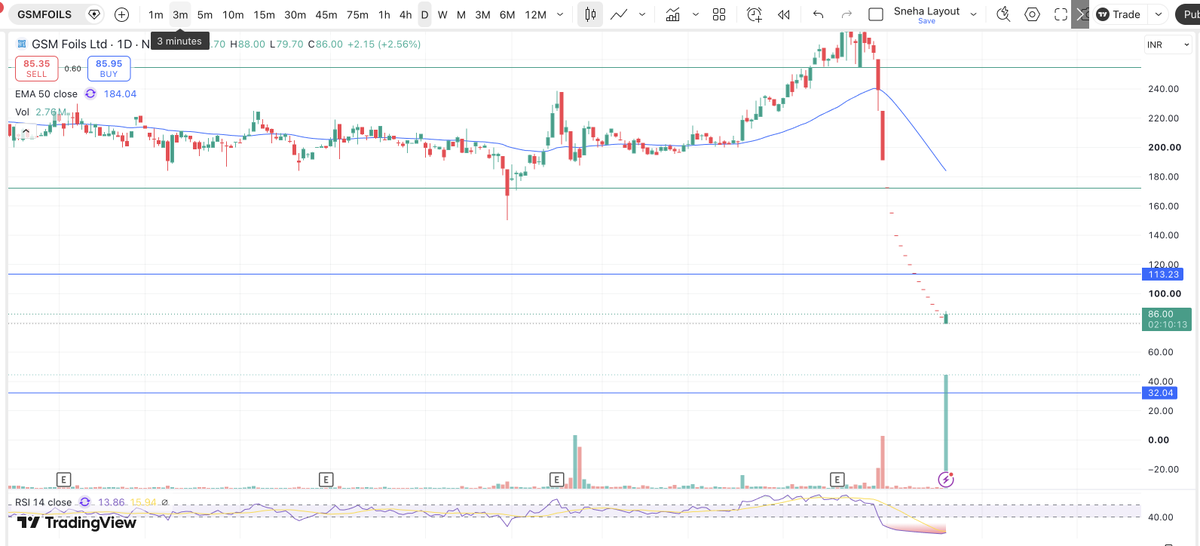Select the 15m timeframe
This screenshot has width=1200, height=546.
pos(264,15)
